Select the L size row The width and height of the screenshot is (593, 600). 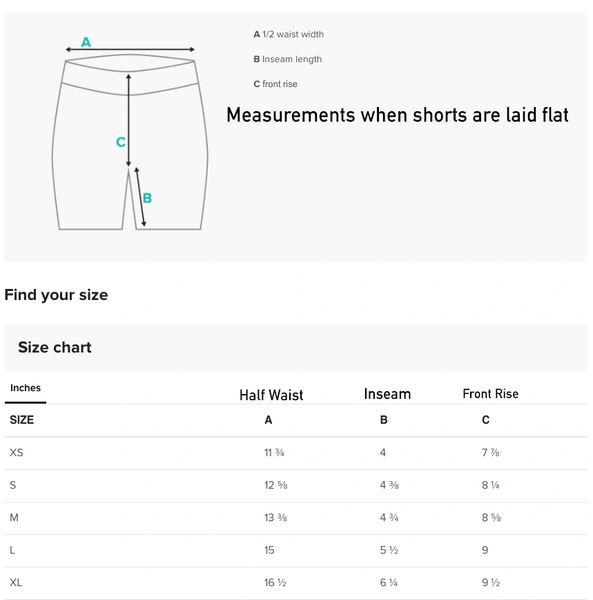coord(296,550)
